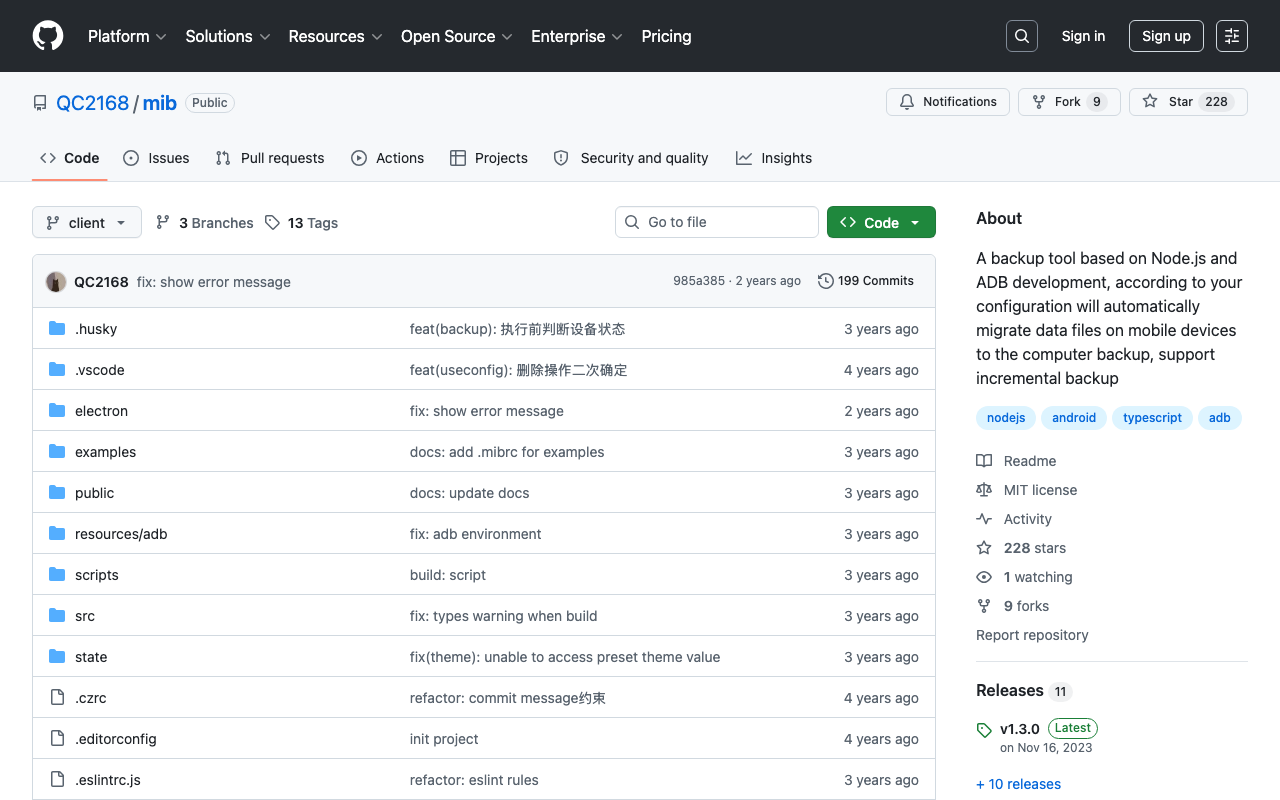Click the Report repository link
Screen dimensions: 1280x800
[x=1032, y=635]
